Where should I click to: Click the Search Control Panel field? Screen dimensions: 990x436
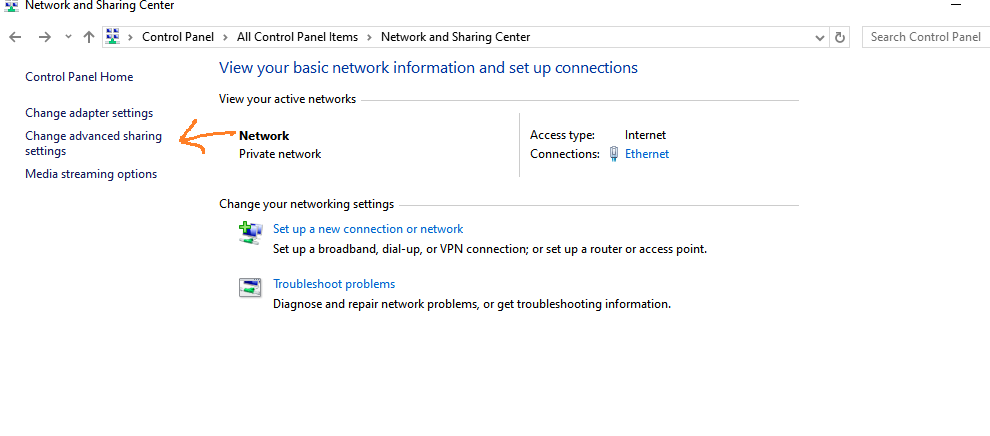[x=926, y=37]
